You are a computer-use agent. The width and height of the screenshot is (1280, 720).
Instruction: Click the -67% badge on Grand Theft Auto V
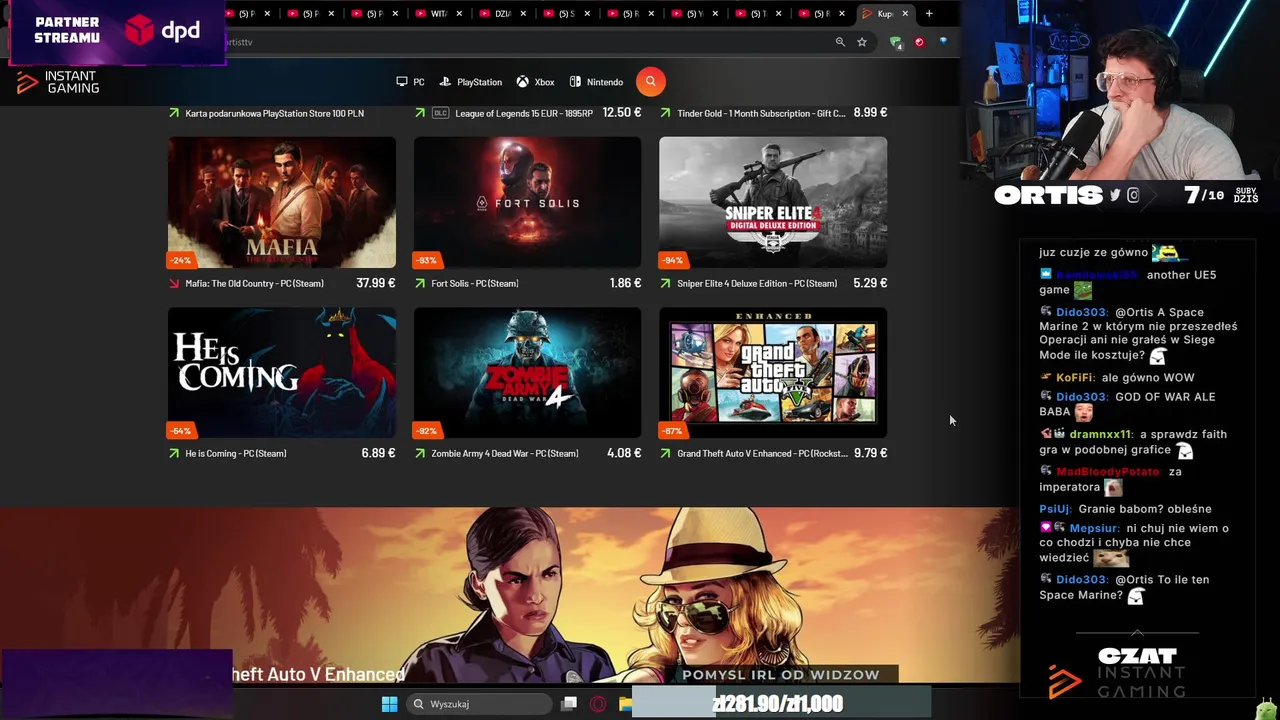(672, 431)
